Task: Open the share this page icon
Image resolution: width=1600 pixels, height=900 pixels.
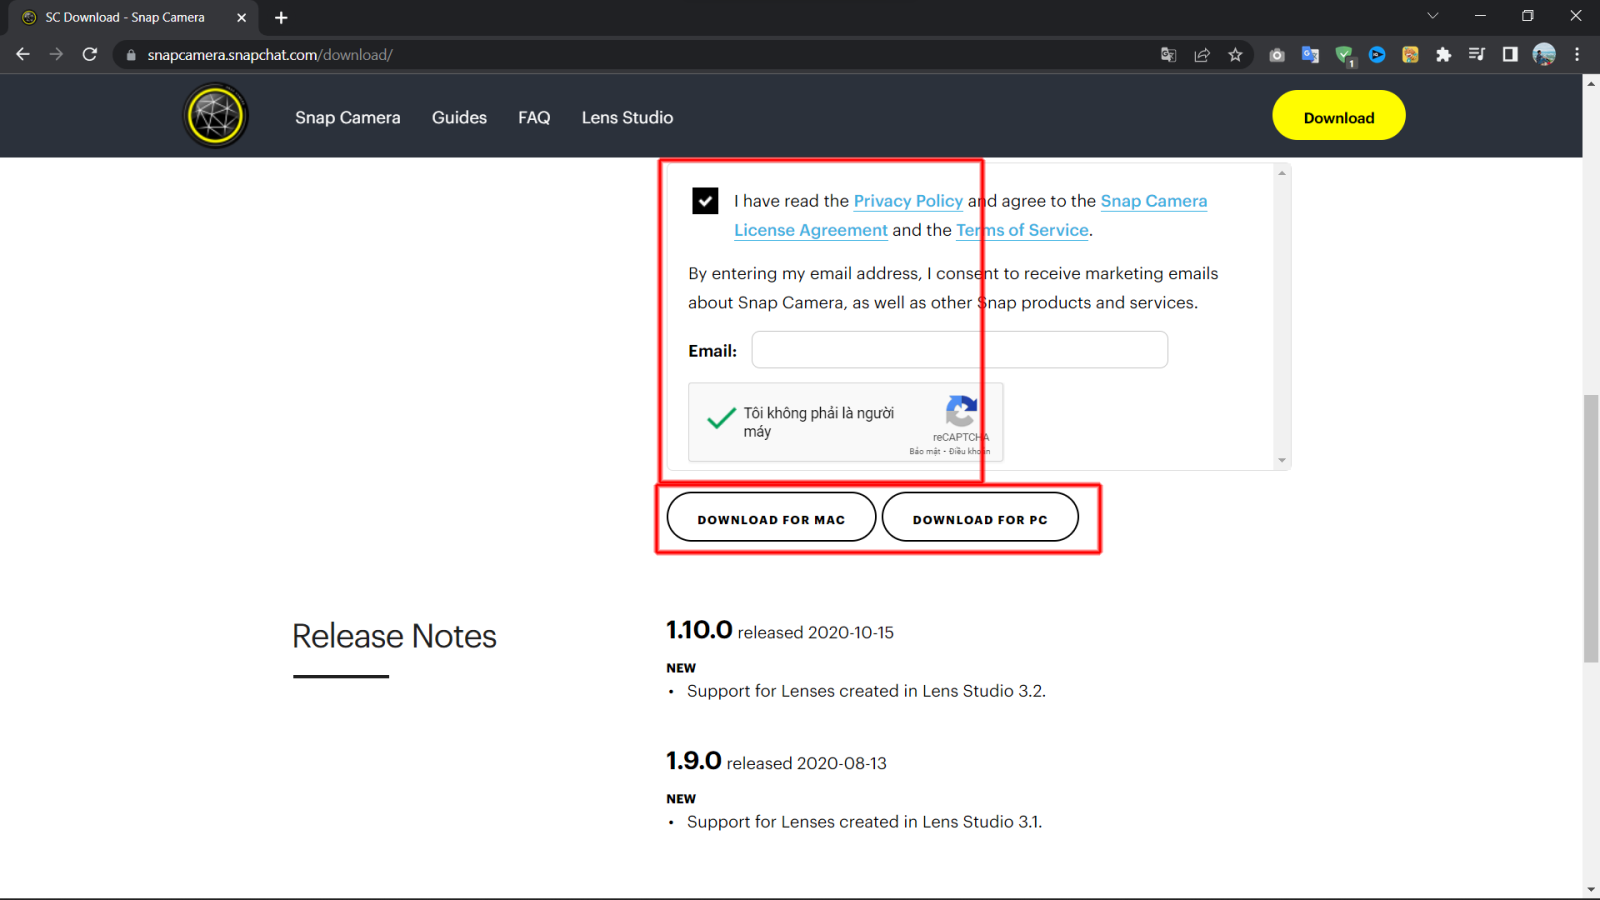Action: [1202, 55]
